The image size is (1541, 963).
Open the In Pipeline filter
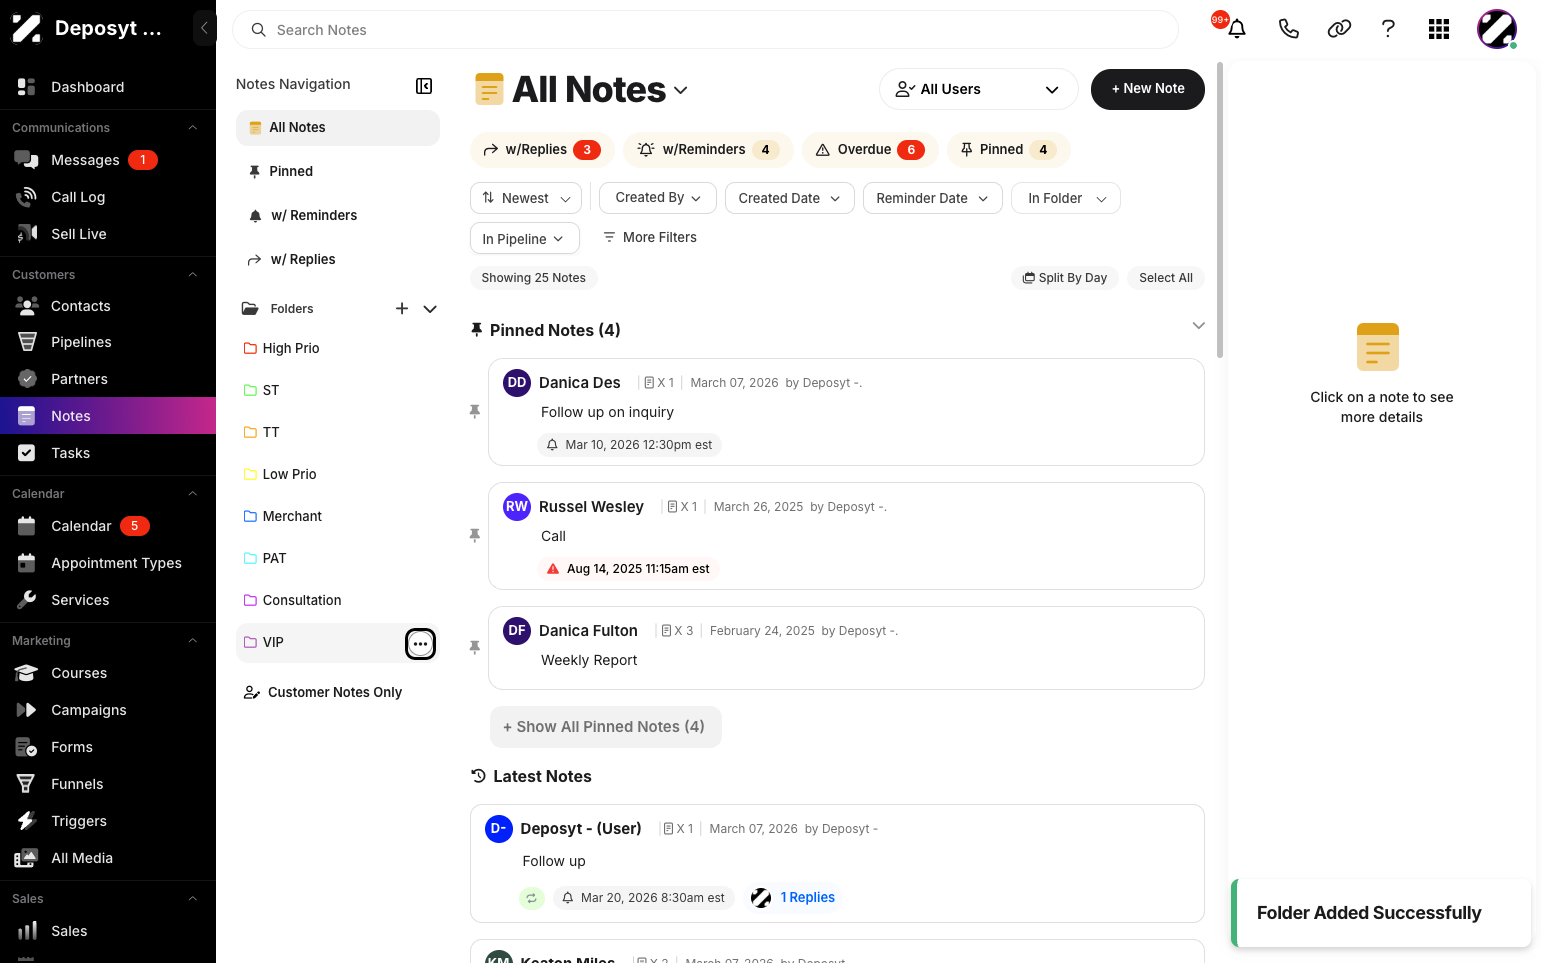525,238
